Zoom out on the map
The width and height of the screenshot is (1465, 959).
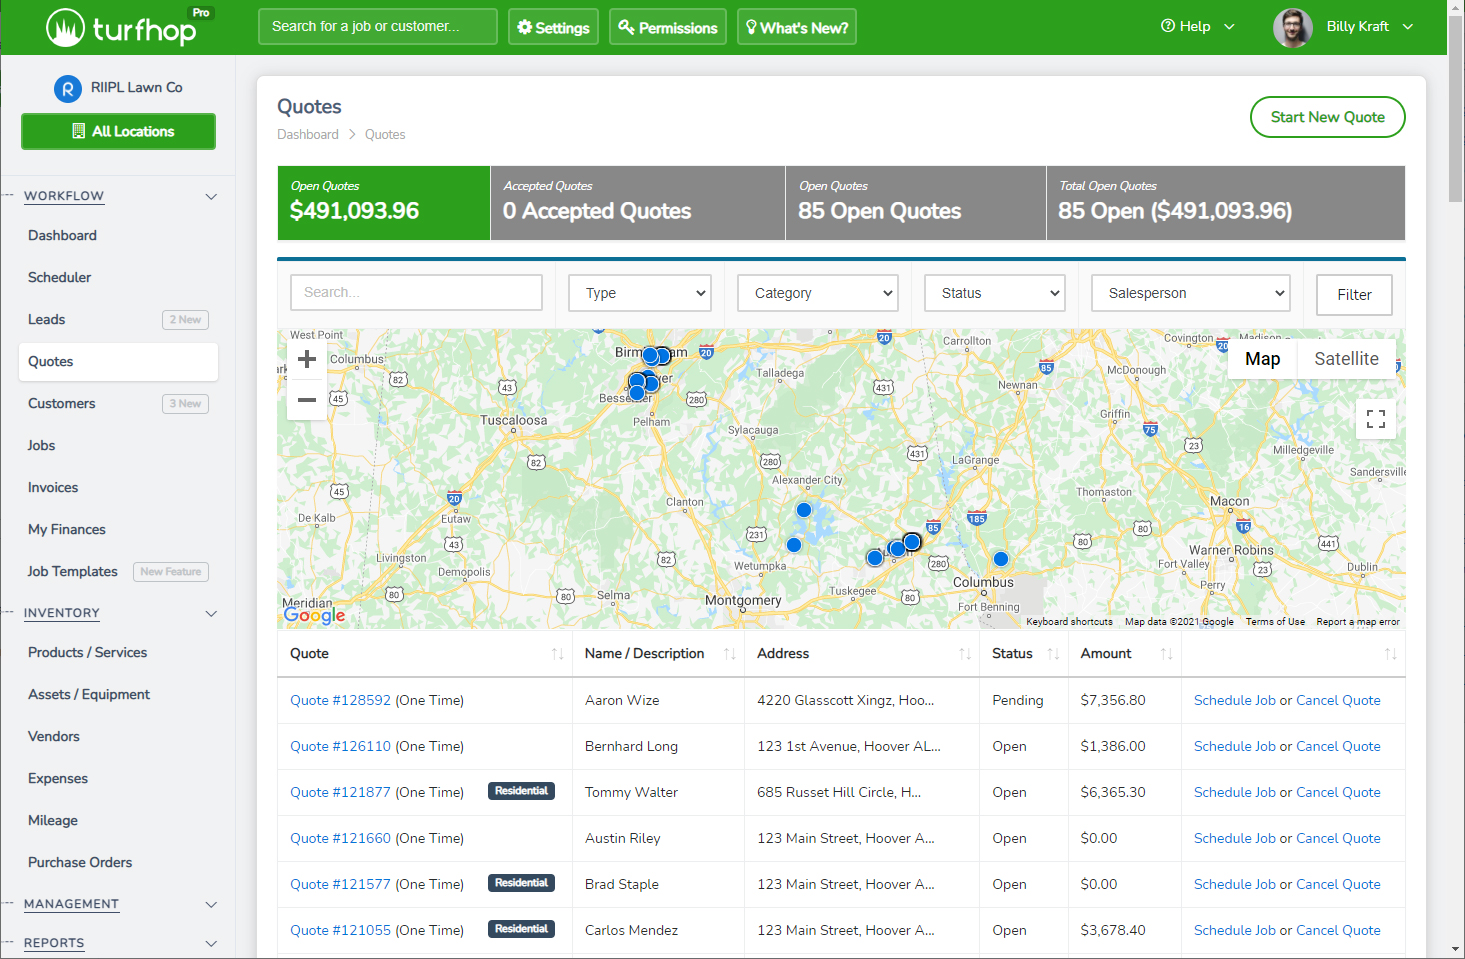[307, 400]
